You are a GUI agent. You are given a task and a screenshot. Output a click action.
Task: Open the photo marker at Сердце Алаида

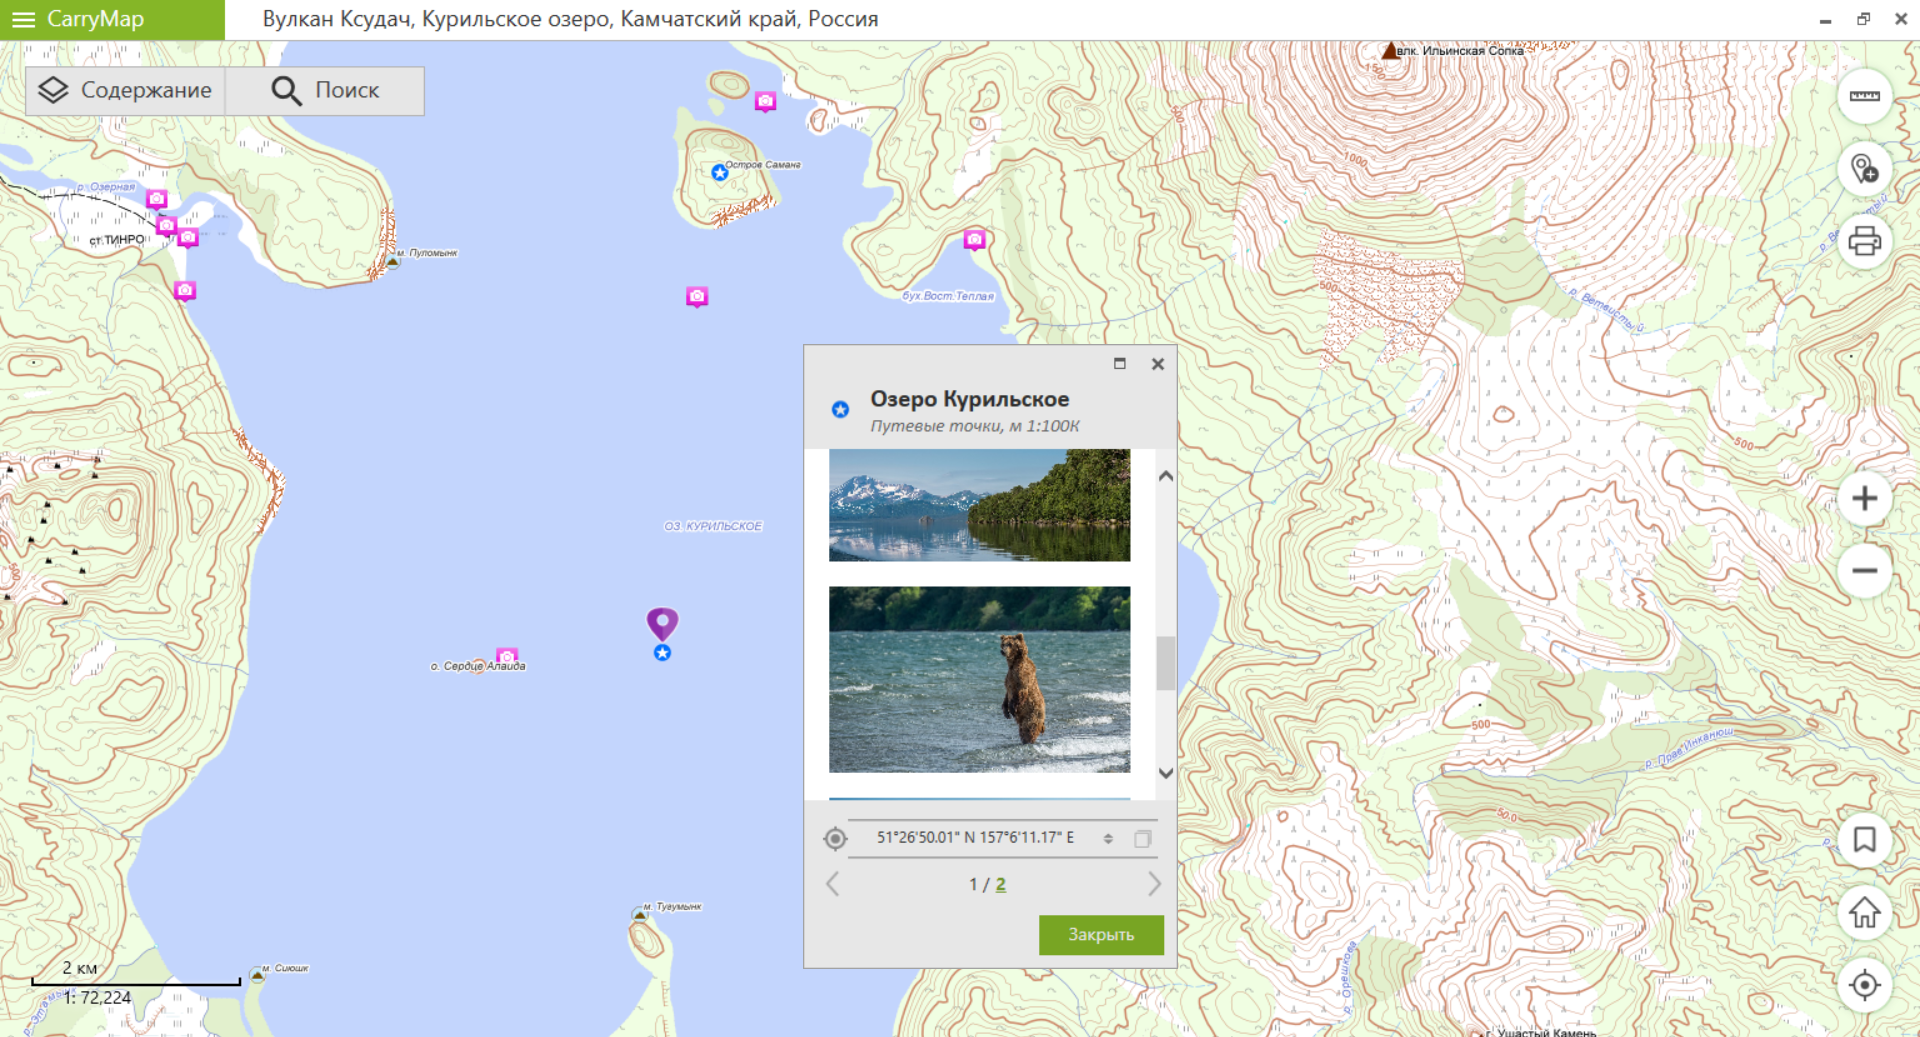[x=507, y=656]
